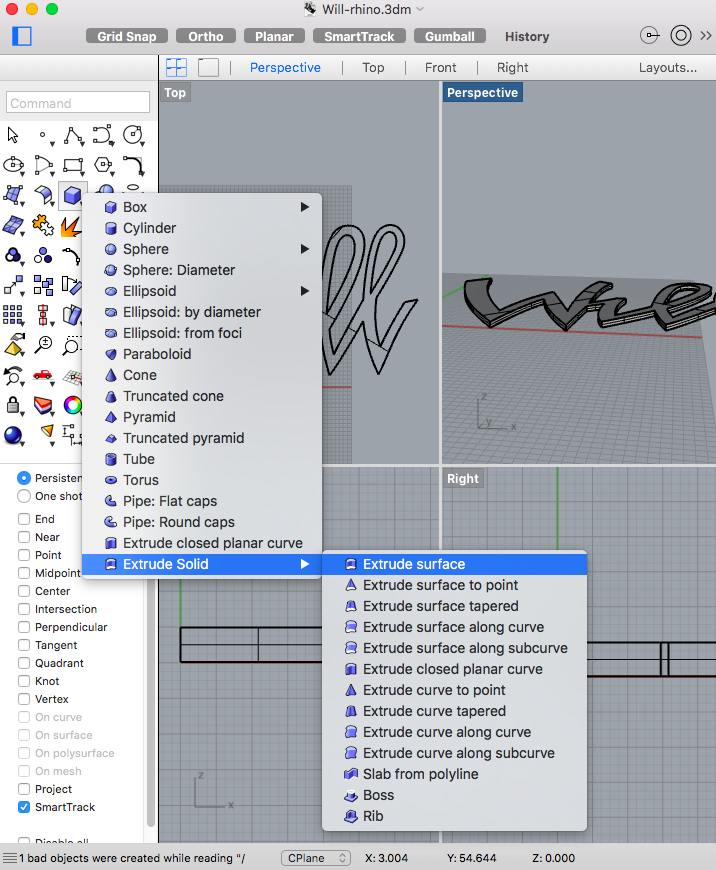
Task: Click the Zoom dynamic magnifier icon
Action: (43, 345)
